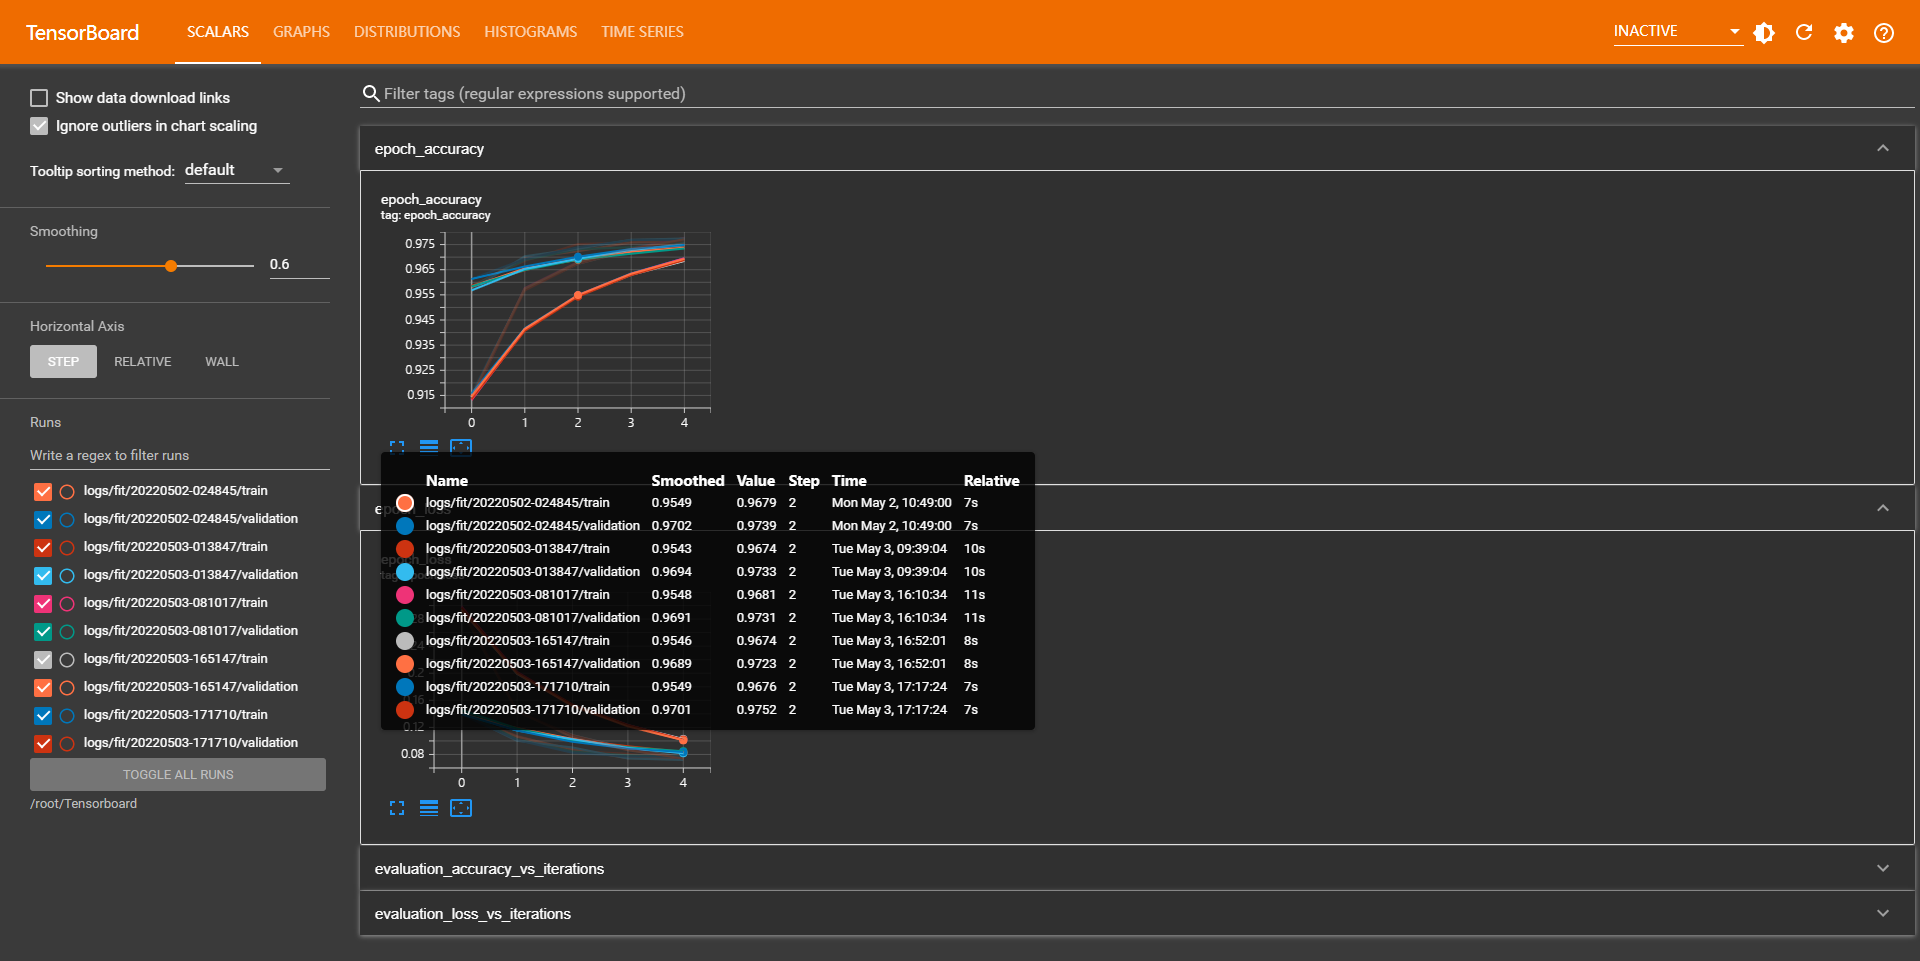Enable Show data download links checkbox
The width and height of the screenshot is (1920, 961).
click(39, 98)
